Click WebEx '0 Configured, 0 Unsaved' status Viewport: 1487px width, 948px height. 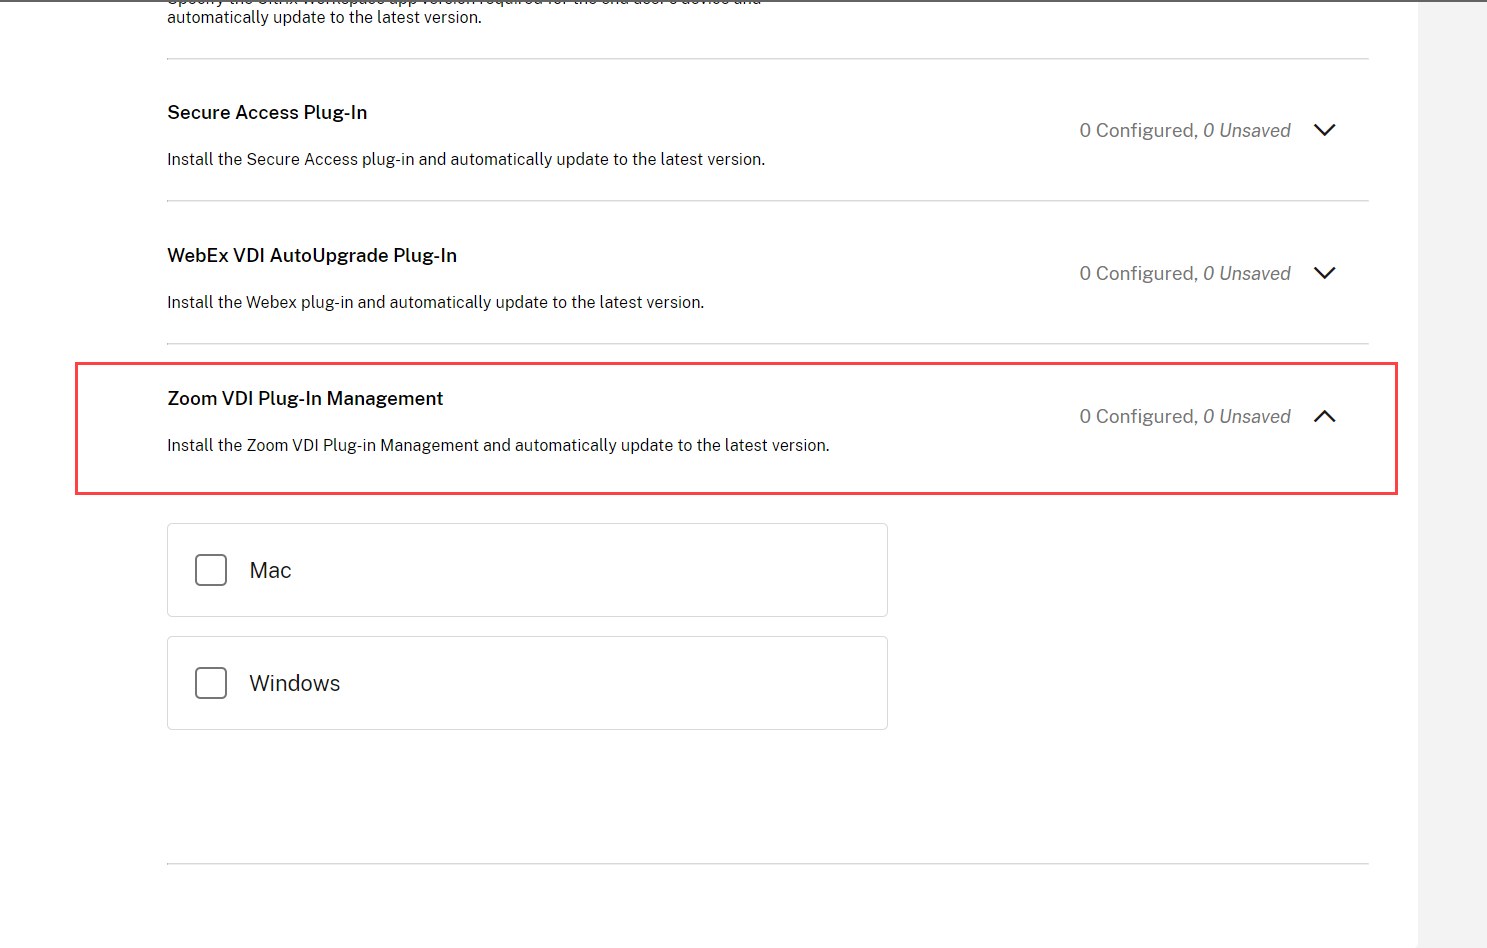pyautogui.click(x=1185, y=273)
